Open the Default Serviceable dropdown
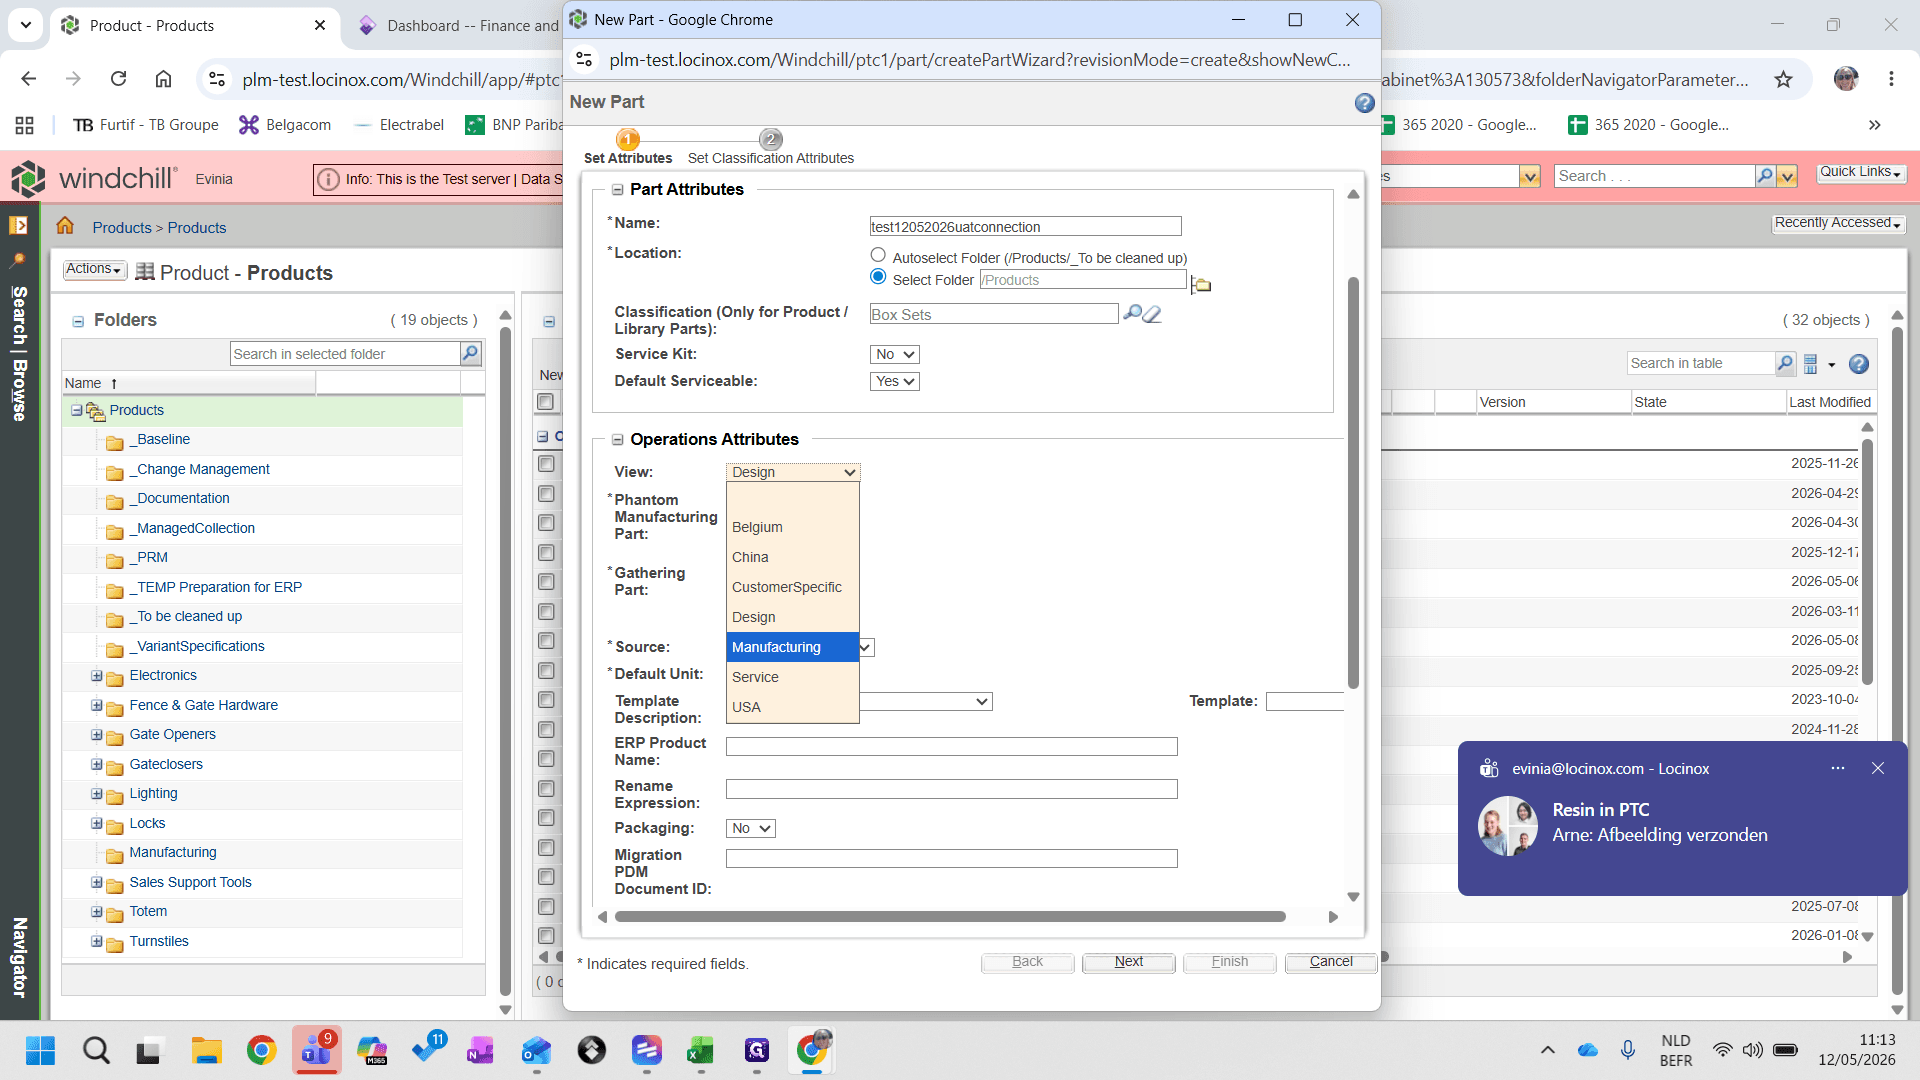The width and height of the screenshot is (1920, 1080). point(894,381)
